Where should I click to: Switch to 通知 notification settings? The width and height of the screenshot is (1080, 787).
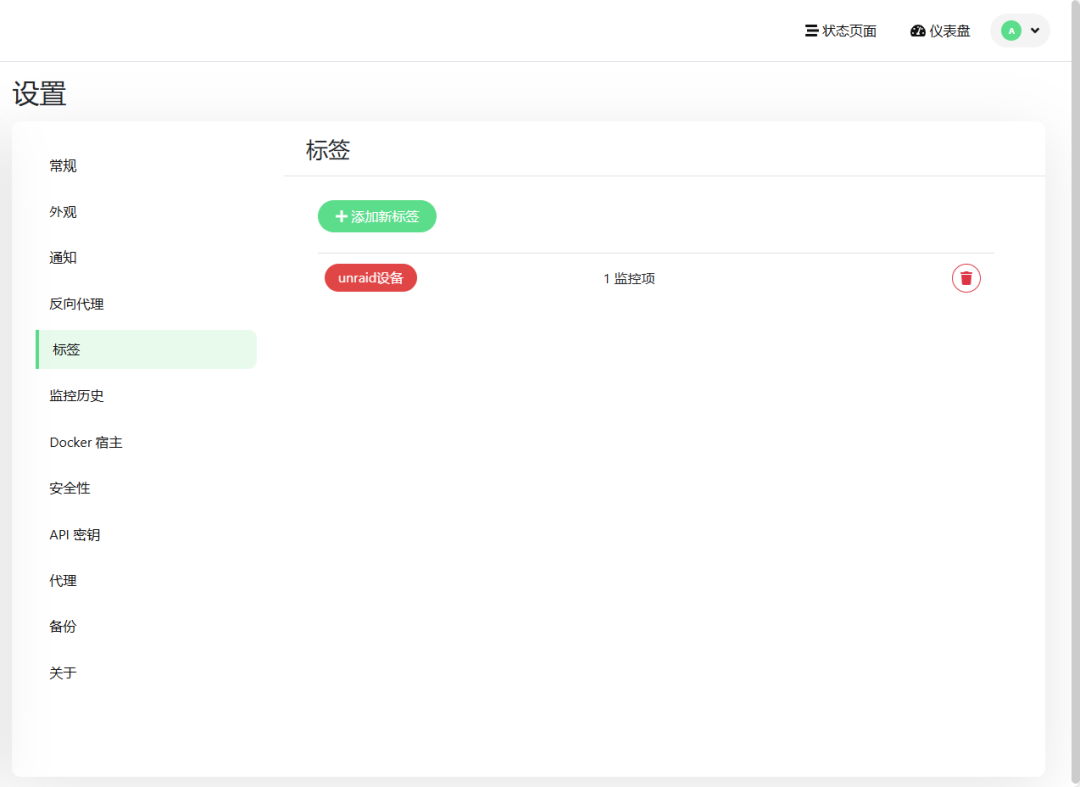tap(63, 258)
